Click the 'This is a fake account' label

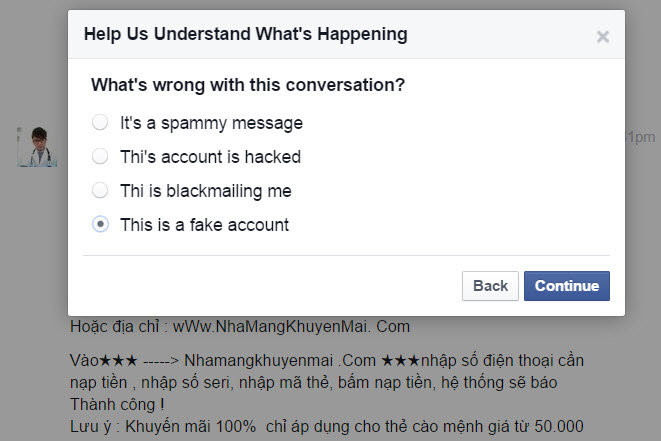[204, 225]
